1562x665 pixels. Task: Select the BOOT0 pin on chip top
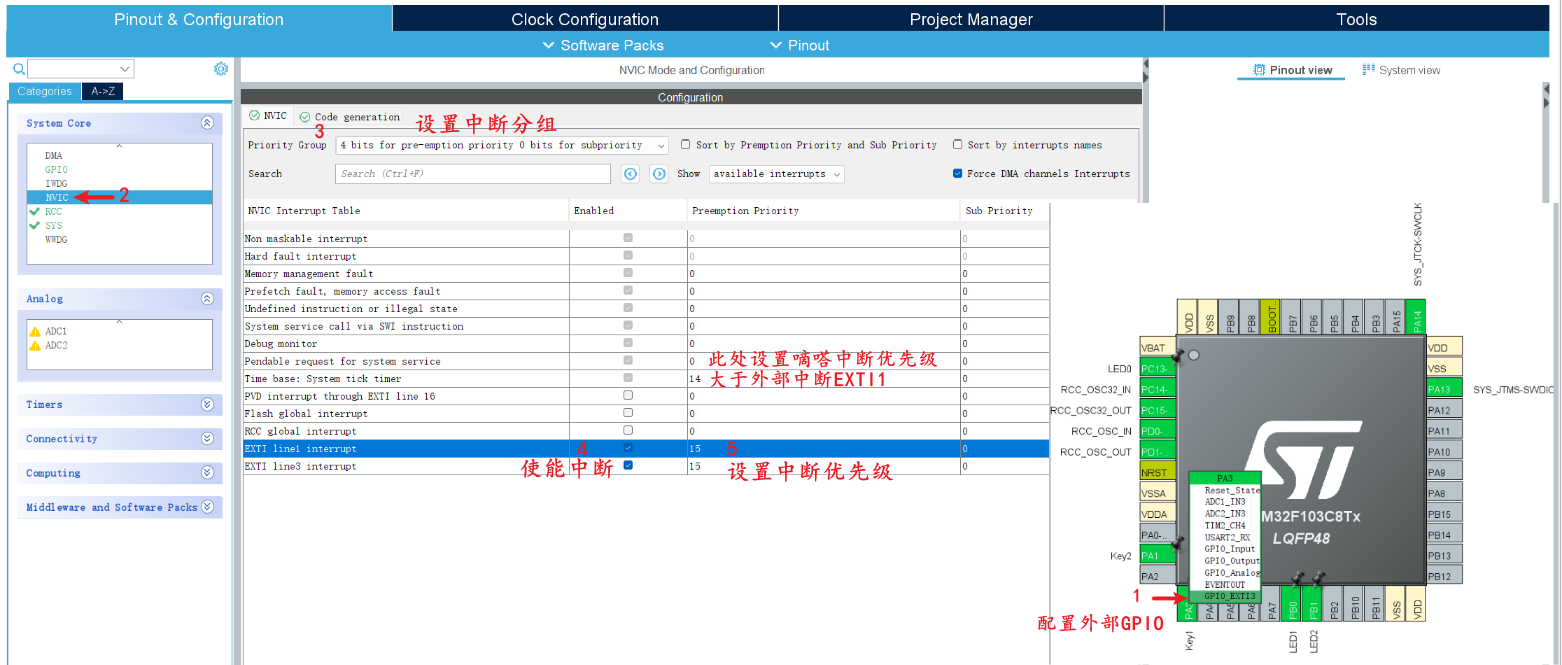click(x=1271, y=317)
